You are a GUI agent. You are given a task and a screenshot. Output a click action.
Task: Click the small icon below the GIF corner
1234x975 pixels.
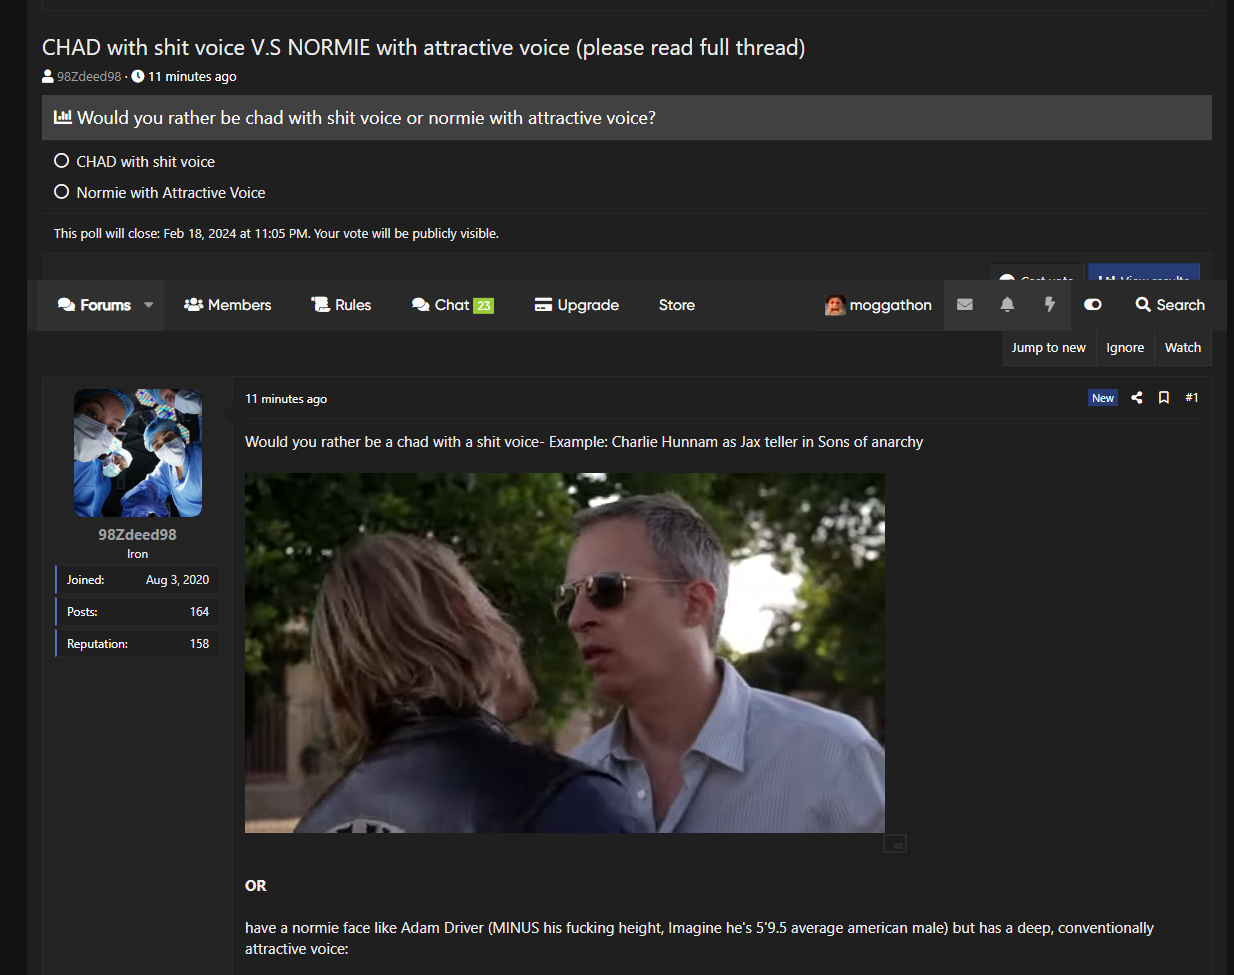point(895,844)
